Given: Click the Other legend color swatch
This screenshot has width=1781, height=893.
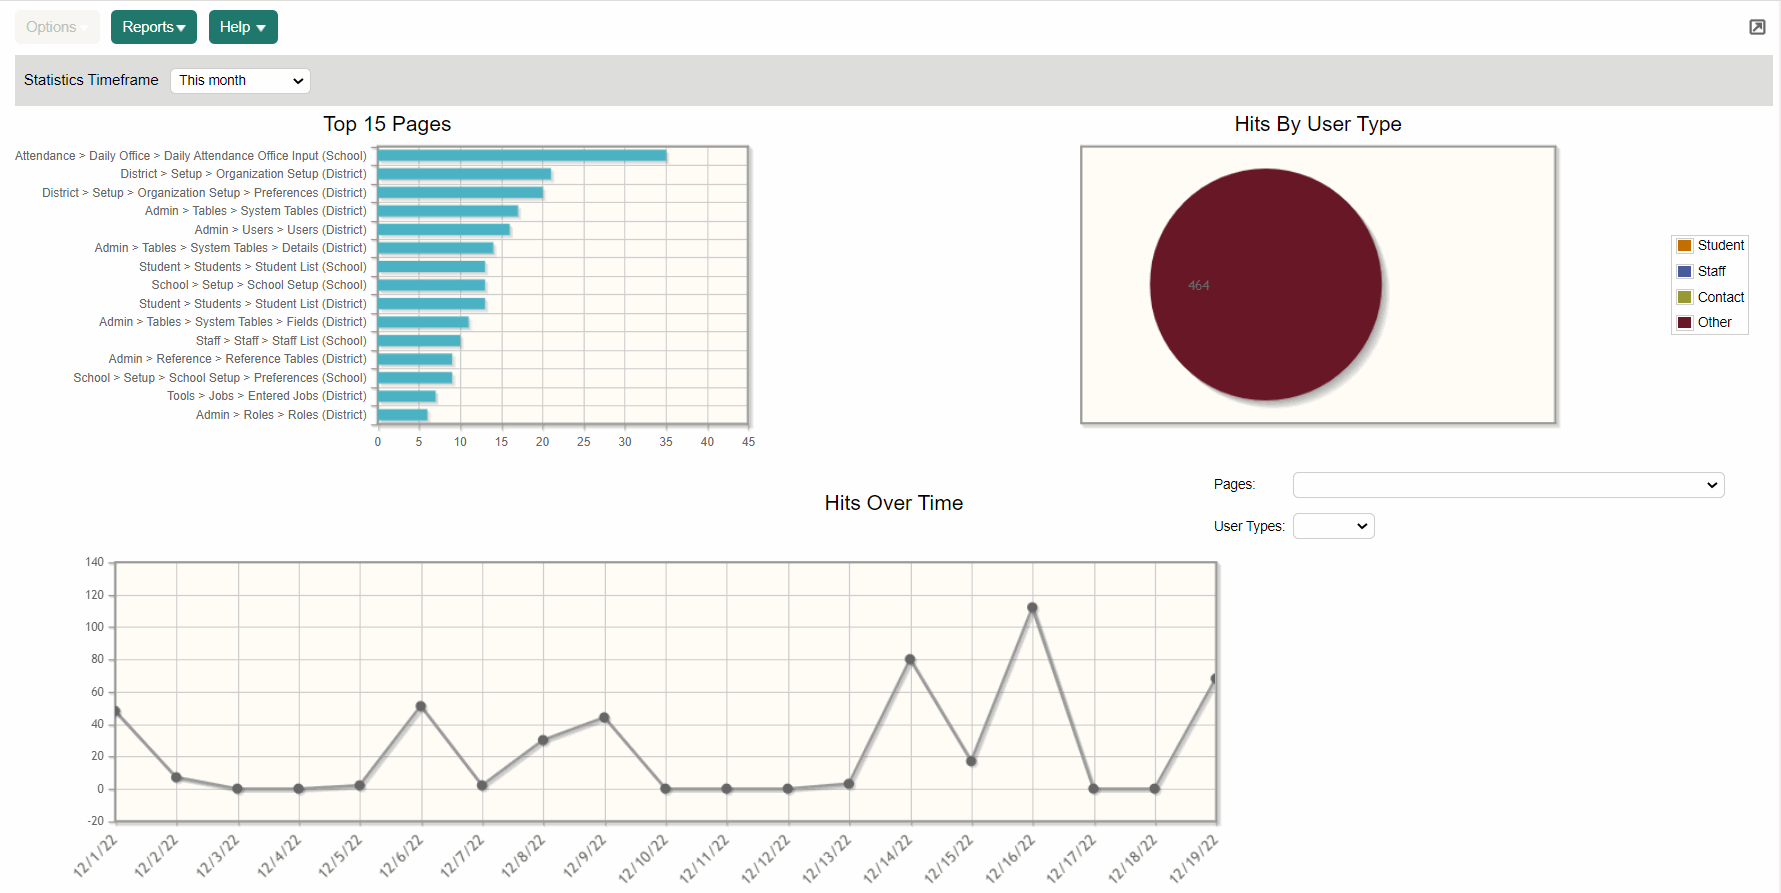Looking at the screenshot, I should [x=1685, y=322].
